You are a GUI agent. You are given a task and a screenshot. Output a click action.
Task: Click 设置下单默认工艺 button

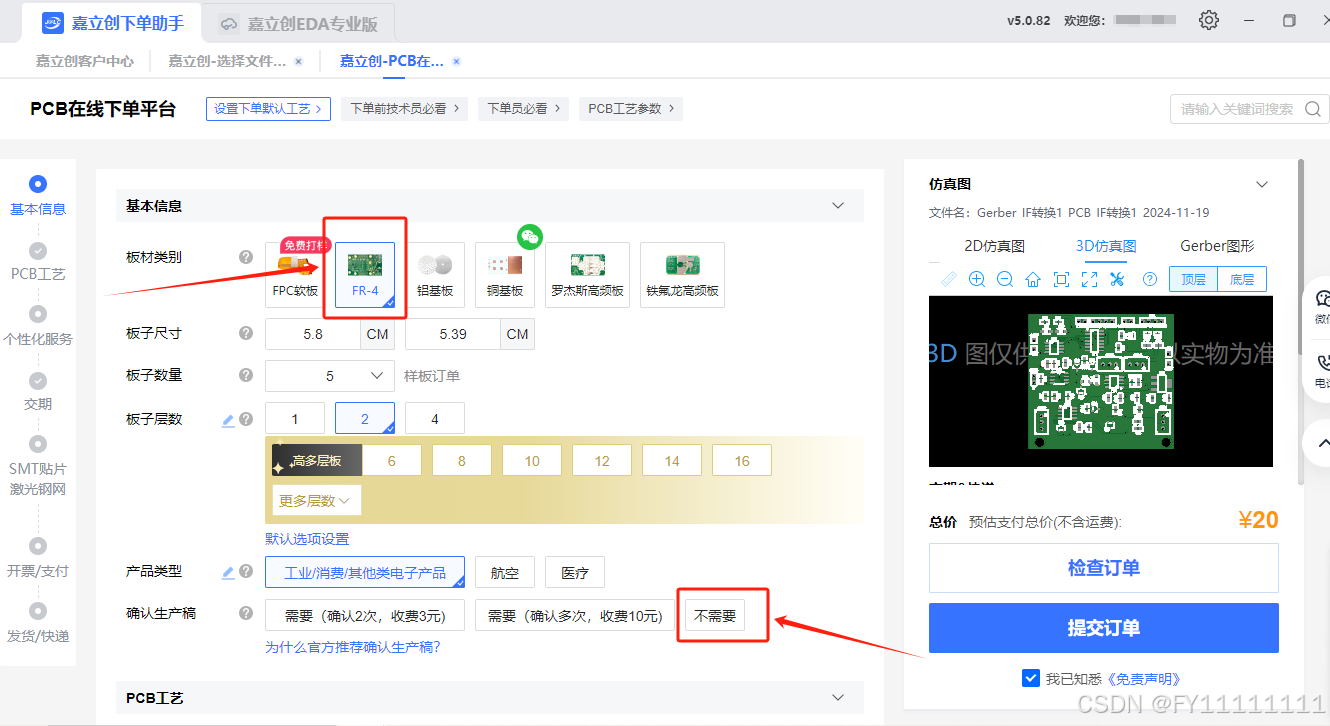[268, 108]
